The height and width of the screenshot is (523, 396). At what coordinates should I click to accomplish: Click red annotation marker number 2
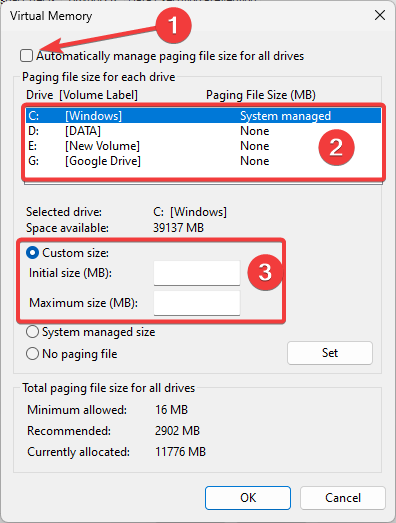(336, 147)
